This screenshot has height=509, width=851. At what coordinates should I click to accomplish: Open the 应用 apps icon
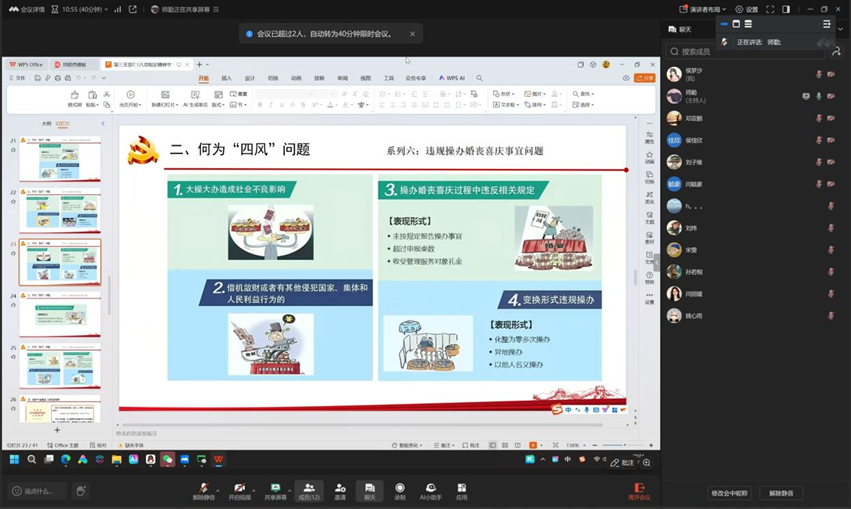[x=462, y=487]
